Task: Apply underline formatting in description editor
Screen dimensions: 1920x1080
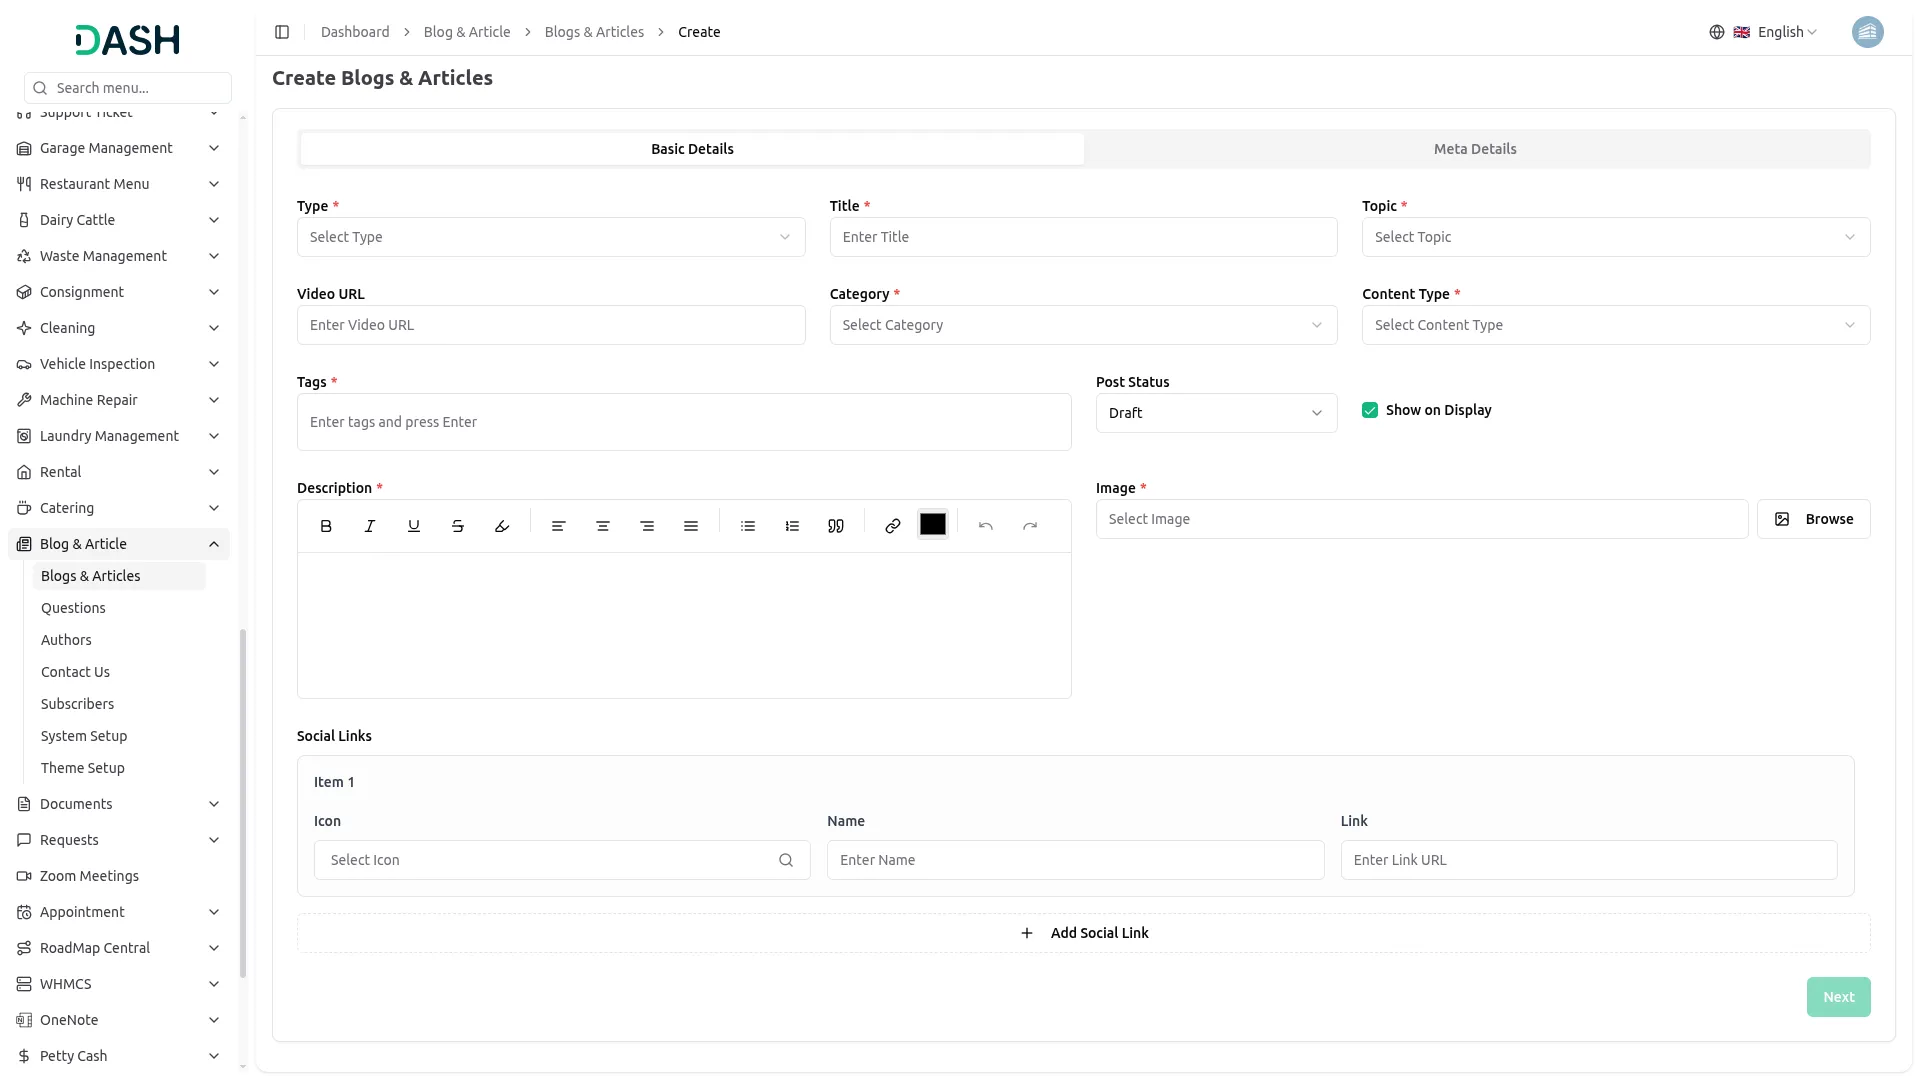Action: [414, 526]
